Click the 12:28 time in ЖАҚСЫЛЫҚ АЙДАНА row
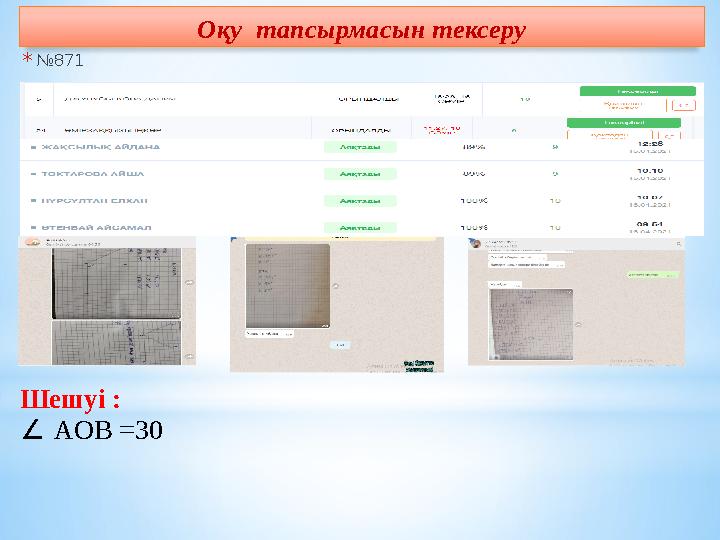 pos(650,144)
